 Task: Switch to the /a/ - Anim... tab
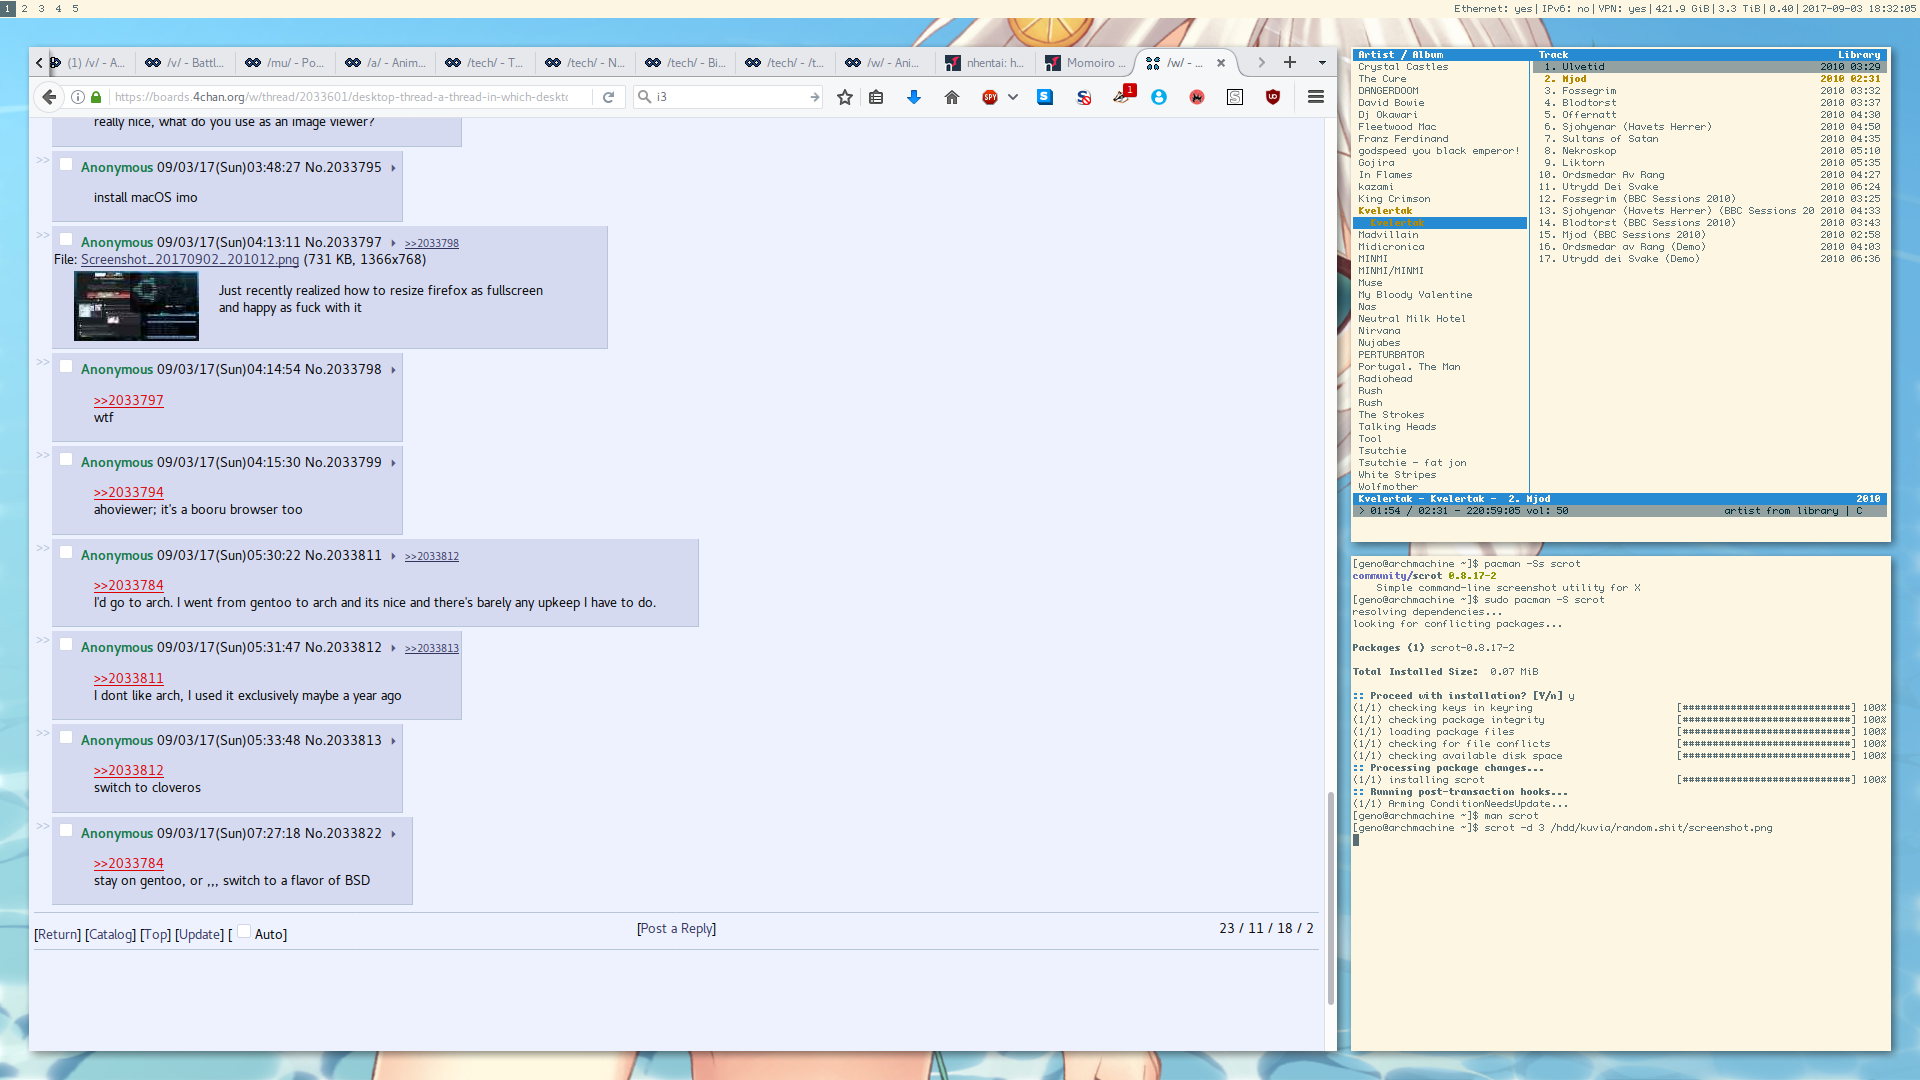tap(385, 62)
